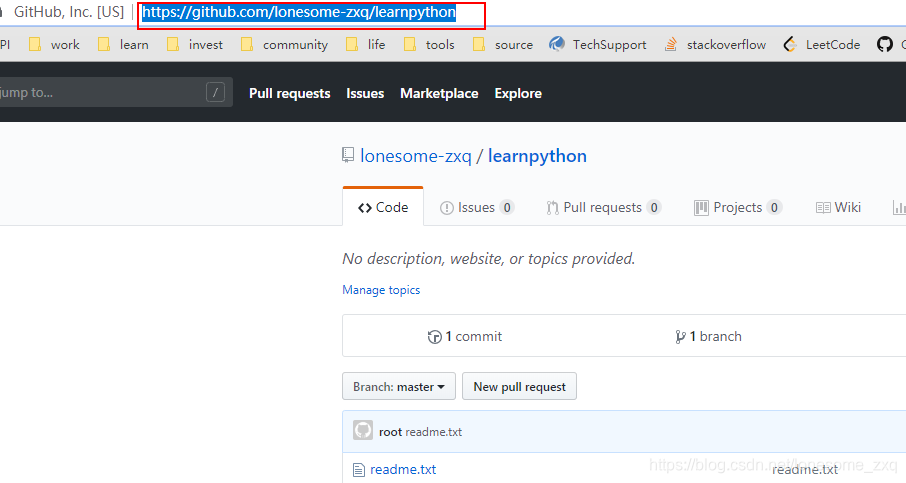Click the description text 'No description, website, or topics provided.'
Screen dimensions: 906x483
pyautogui.click(x=489, y=259)
